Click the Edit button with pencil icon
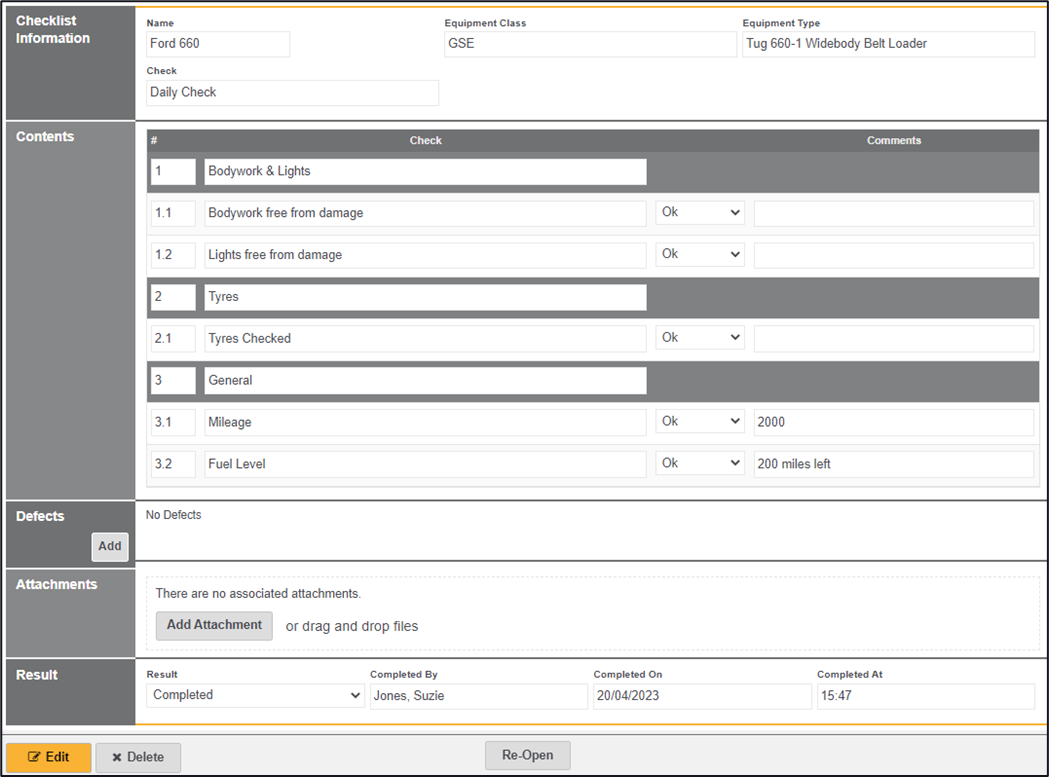The height and width of the screenshot is (777, 1049). pos(49,757)
